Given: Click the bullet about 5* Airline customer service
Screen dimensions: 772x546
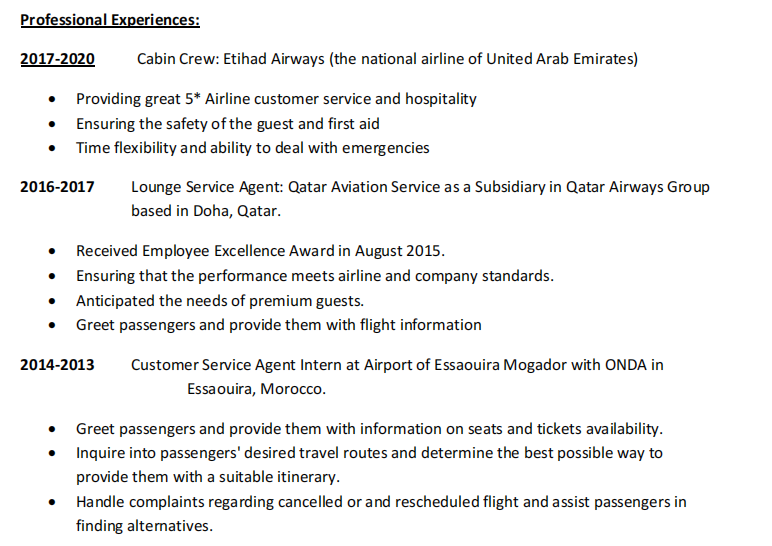Looking at the screenshot, I should [276, 99].
